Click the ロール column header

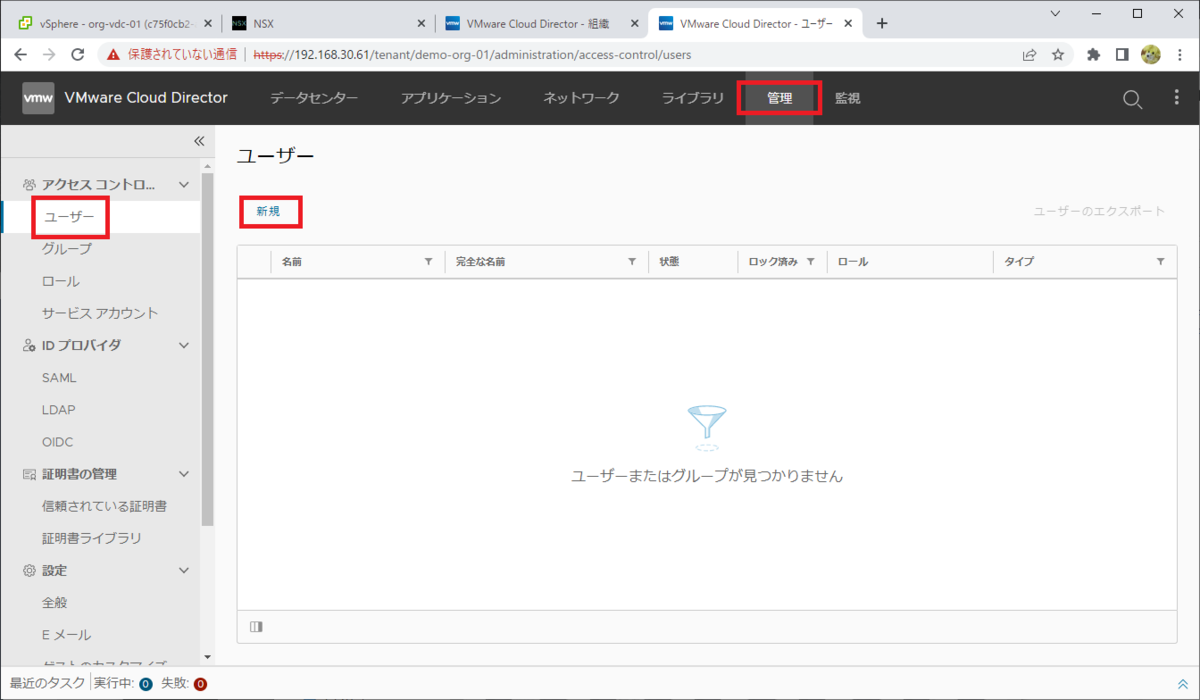tap(852, 261)
